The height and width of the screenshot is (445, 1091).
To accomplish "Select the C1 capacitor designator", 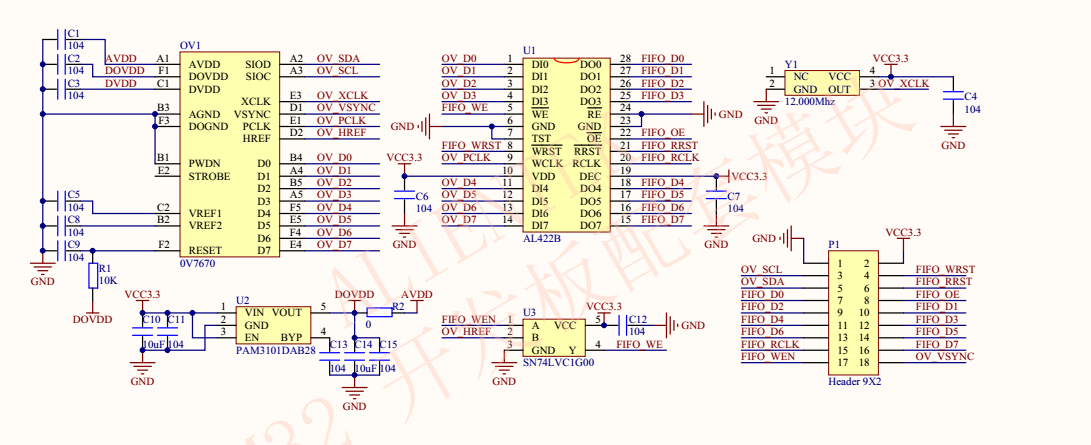I will click(x=73, y=33).
